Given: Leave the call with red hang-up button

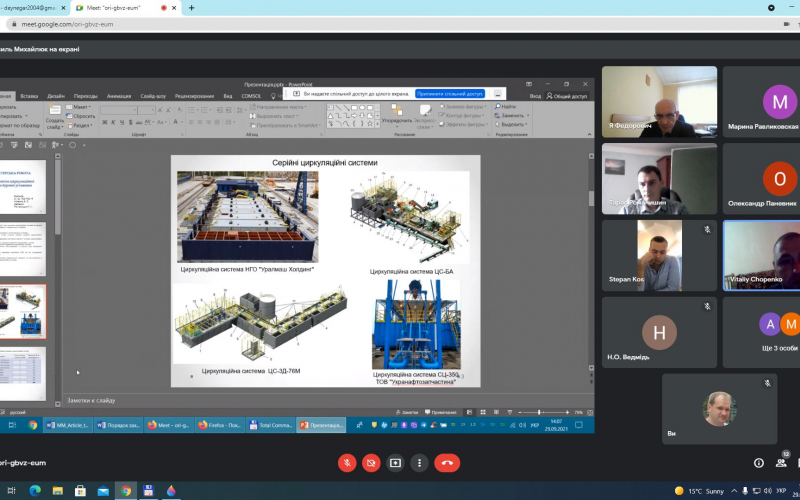Looking at the screenshot, I should pyautogui.click(x=447, y=463).
